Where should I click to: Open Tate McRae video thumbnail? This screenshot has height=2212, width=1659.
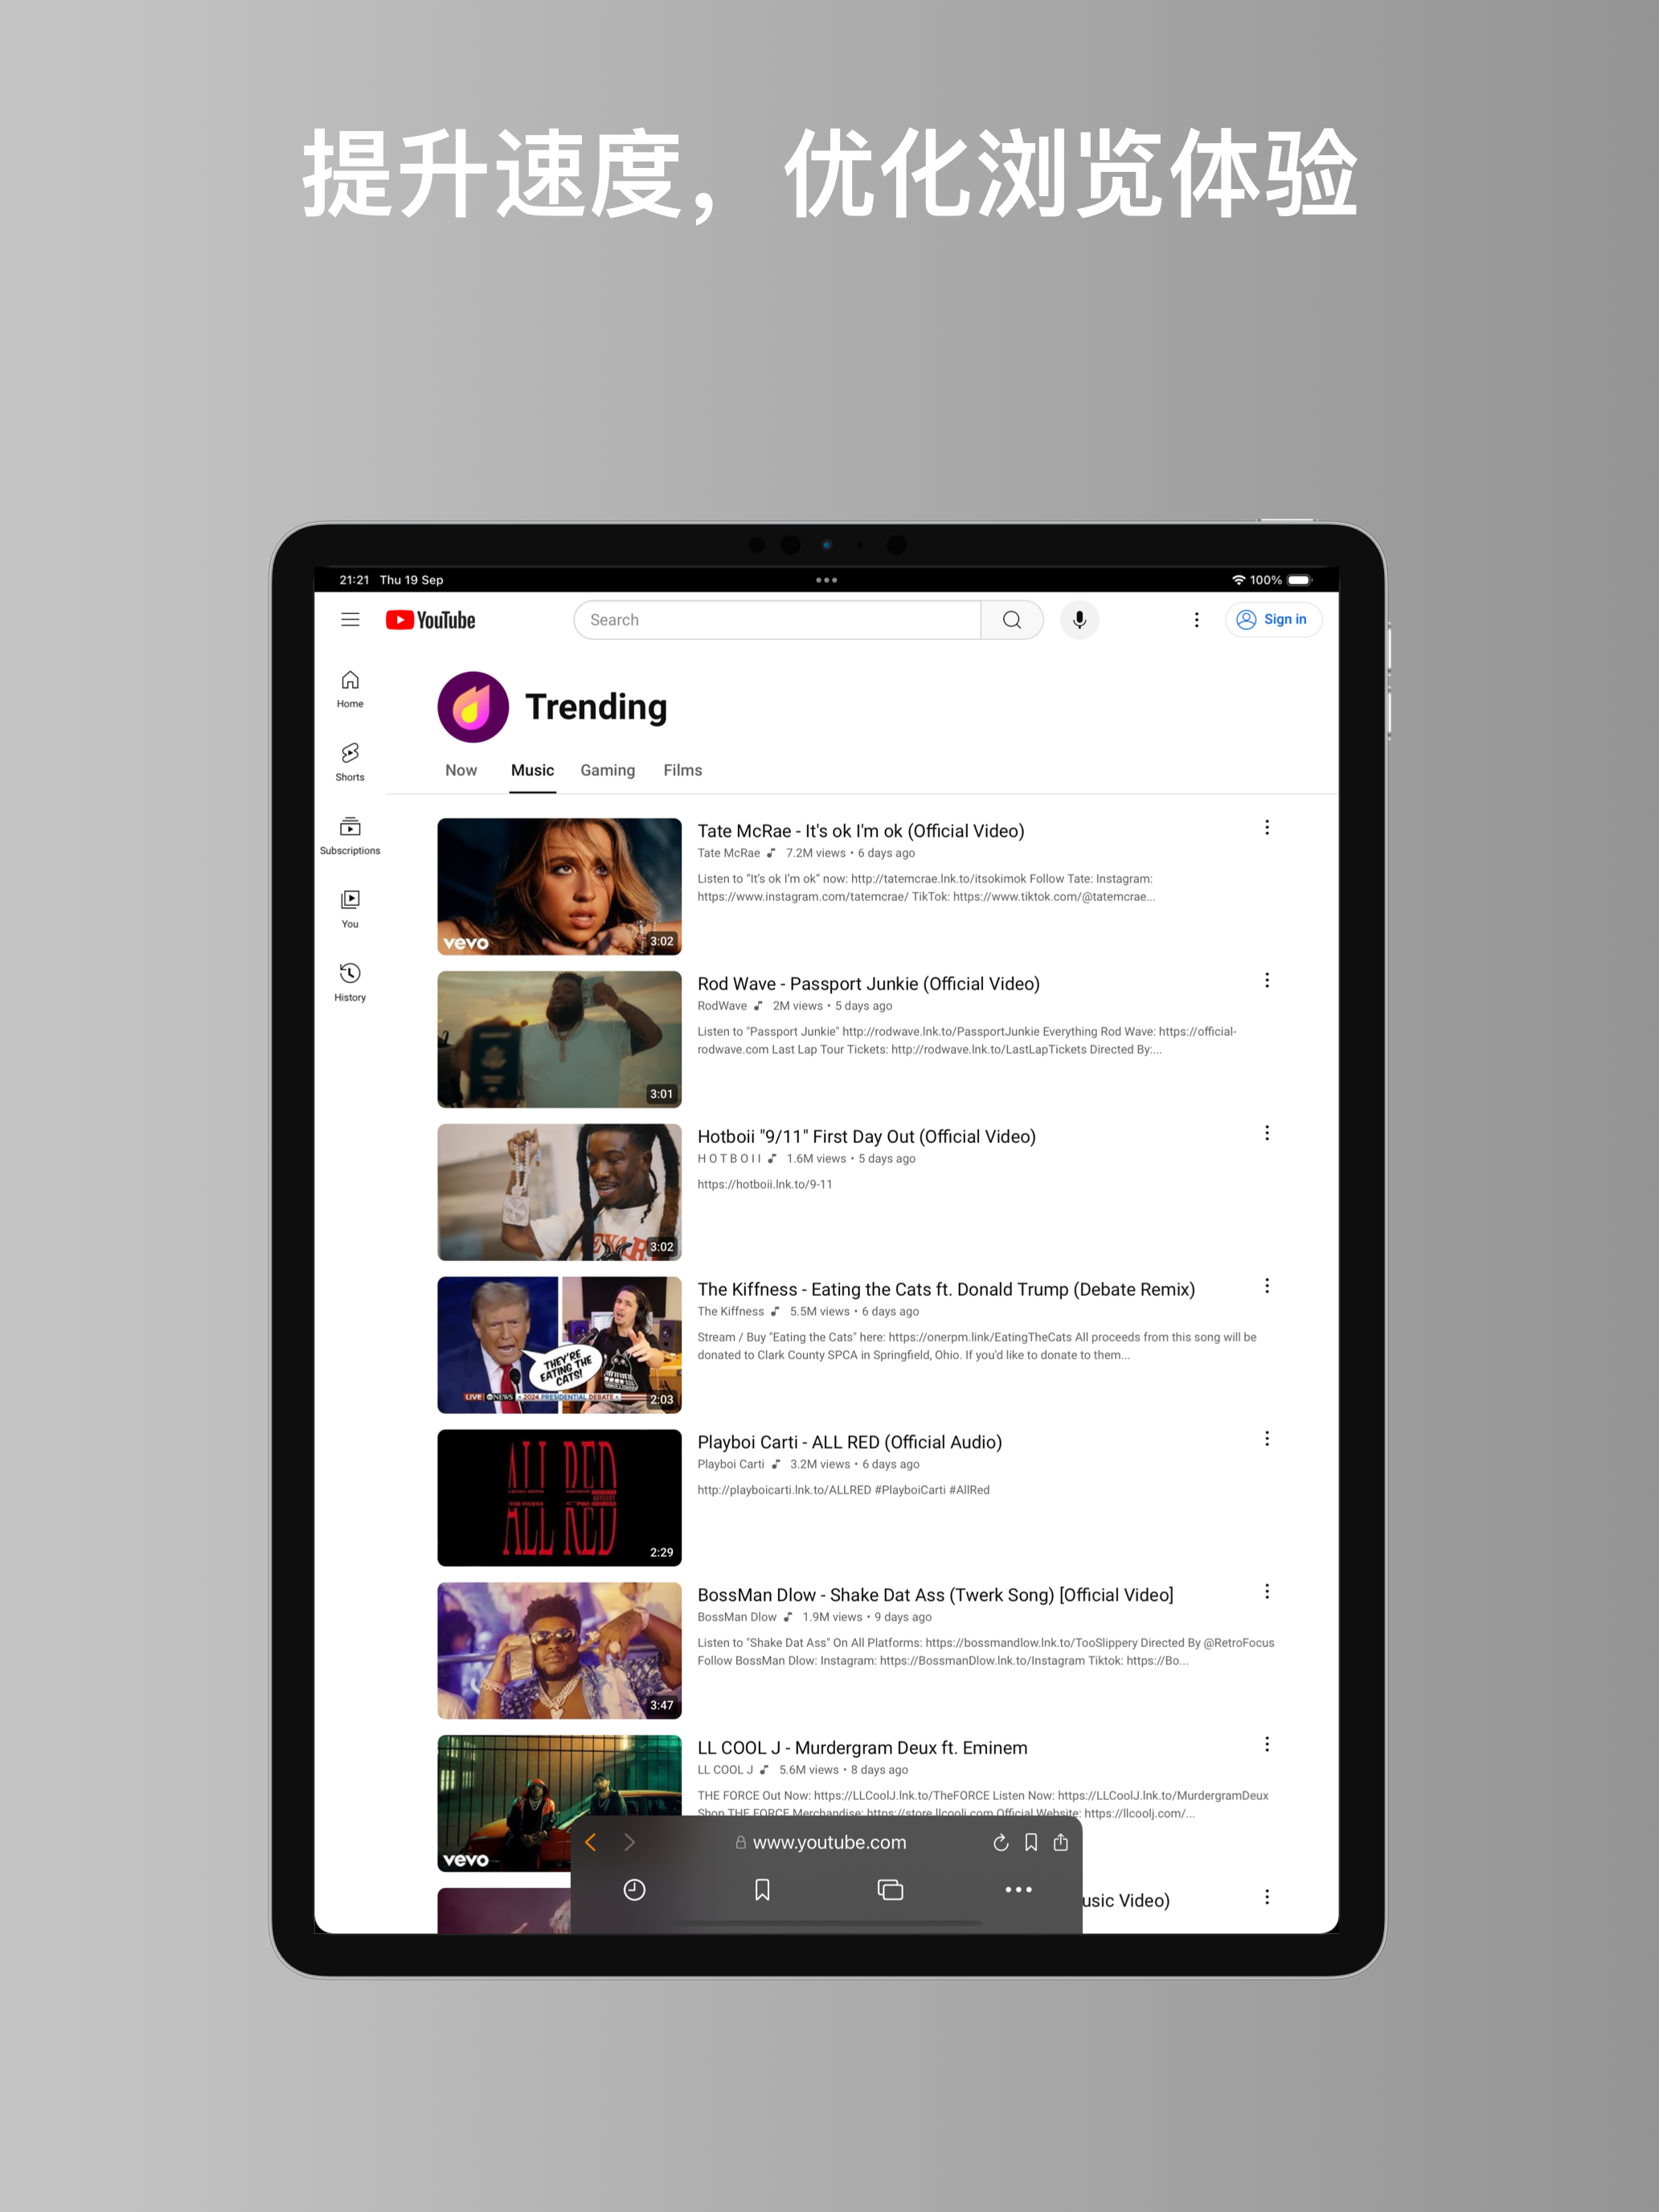[559, 886]
